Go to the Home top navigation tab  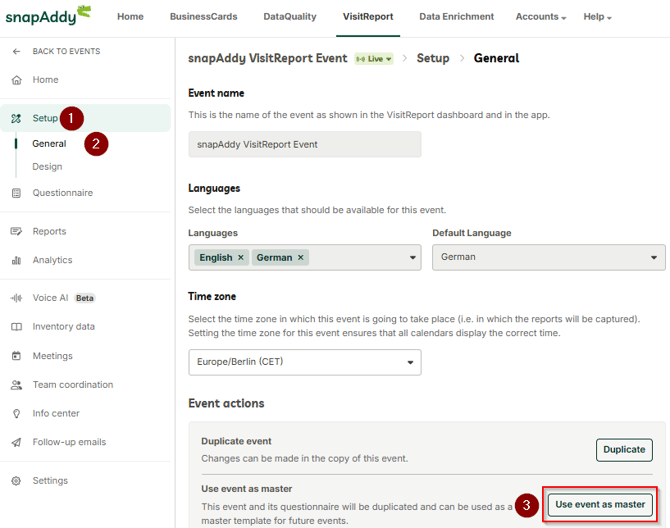[x=130, y=17]
